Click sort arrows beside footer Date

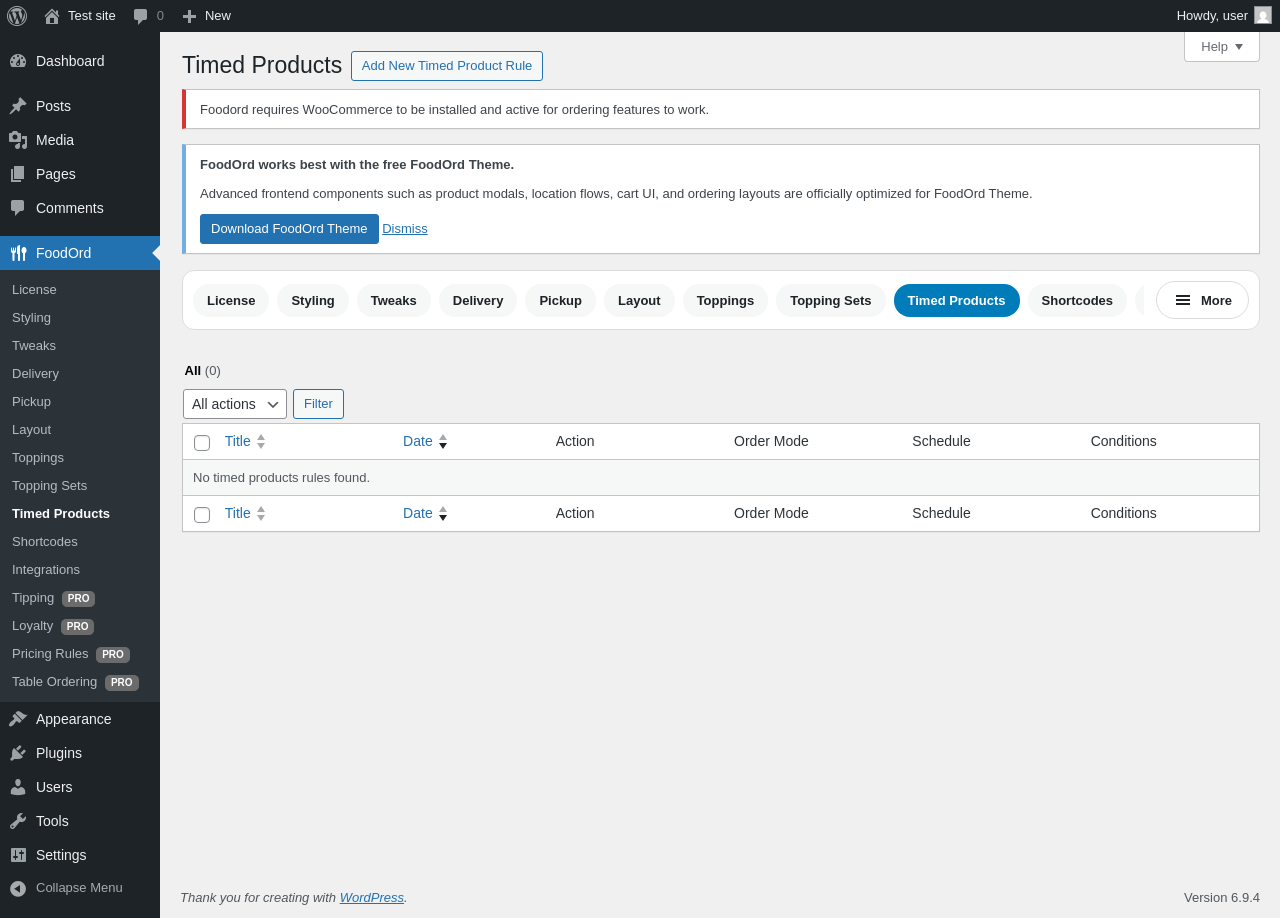(x=443, y=513)
